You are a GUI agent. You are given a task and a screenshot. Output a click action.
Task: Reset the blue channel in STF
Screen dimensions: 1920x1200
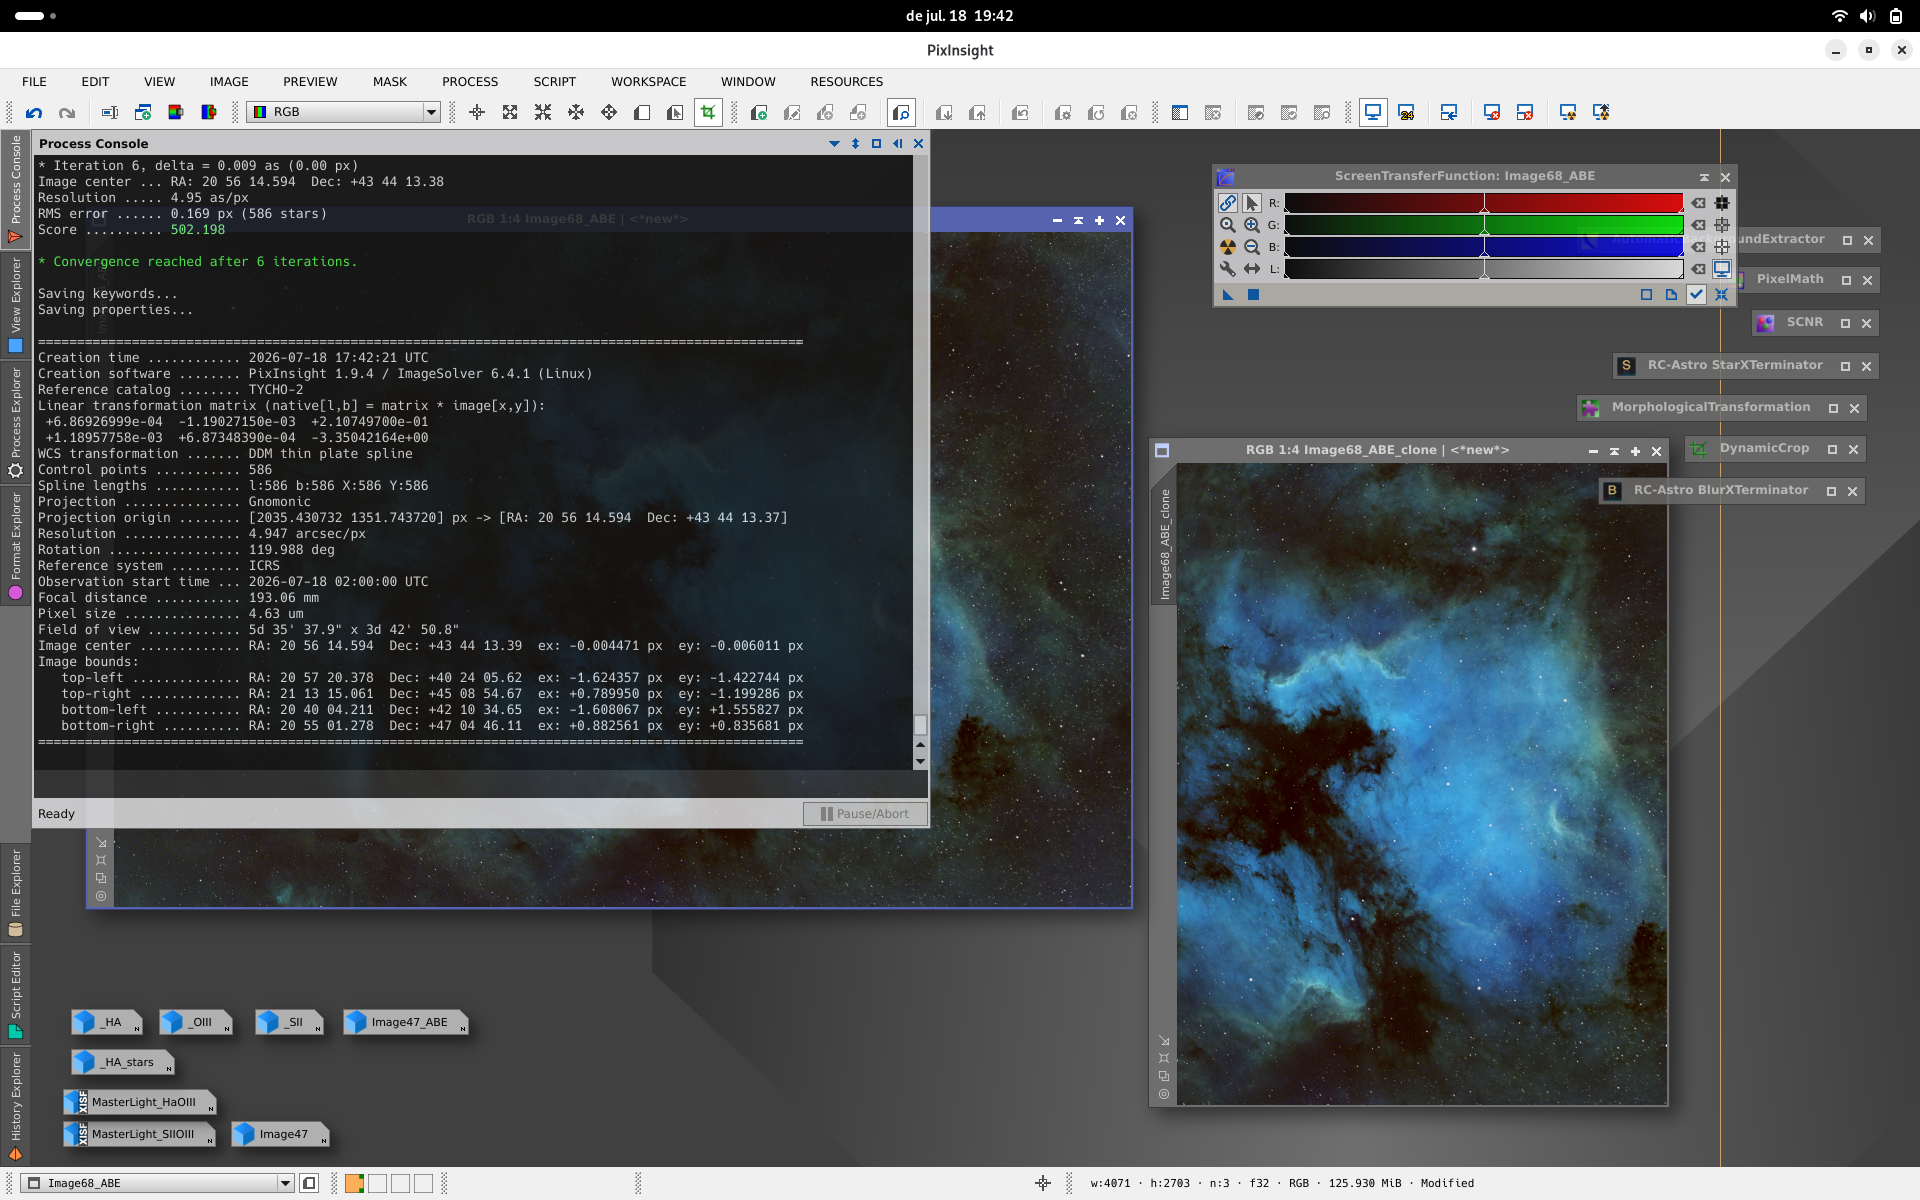pos(1698,247)
